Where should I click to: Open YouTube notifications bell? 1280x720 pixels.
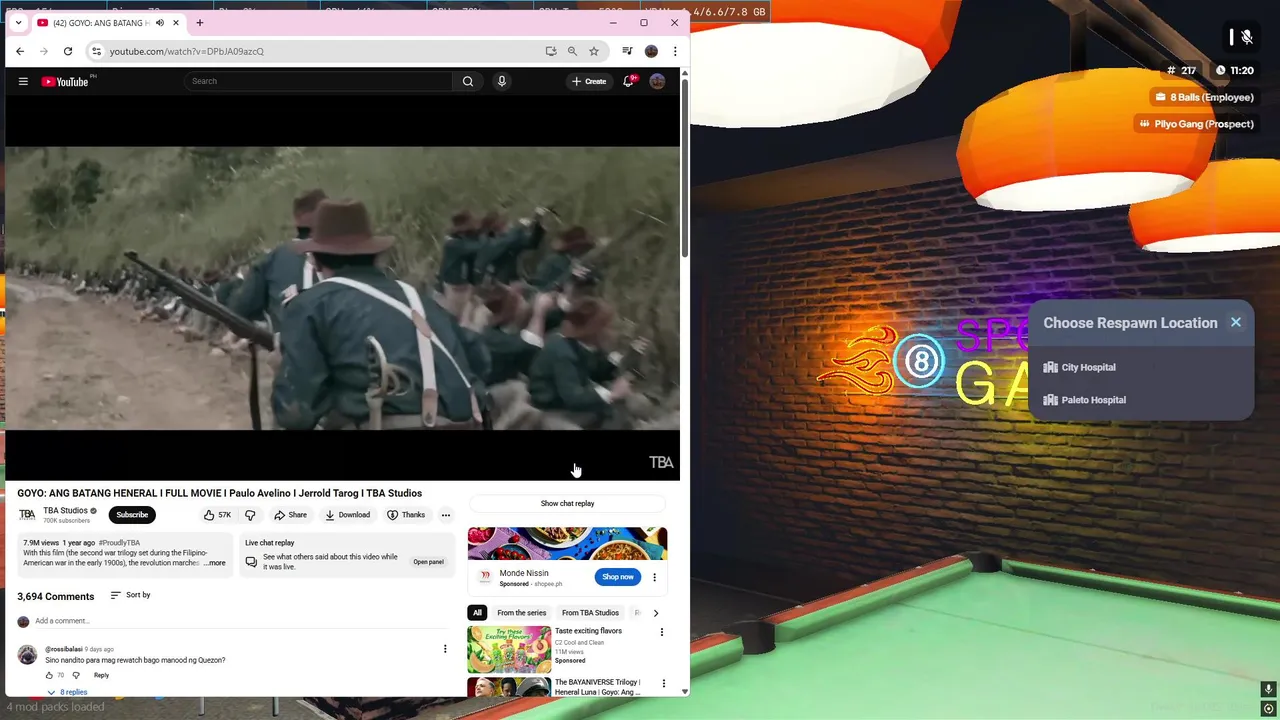(x=628, y=81)
